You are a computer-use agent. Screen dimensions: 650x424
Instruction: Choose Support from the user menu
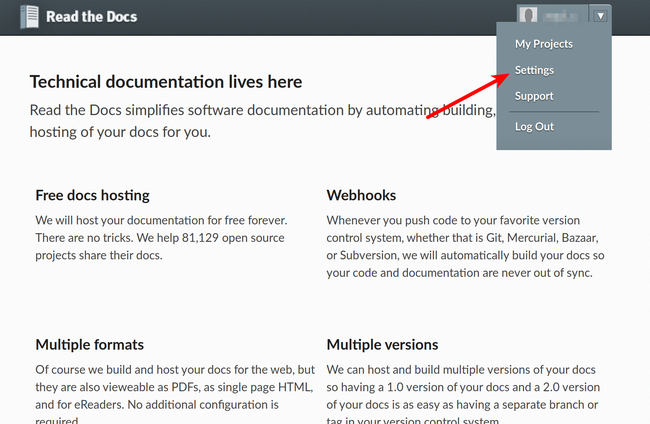[x=534, y=96]
